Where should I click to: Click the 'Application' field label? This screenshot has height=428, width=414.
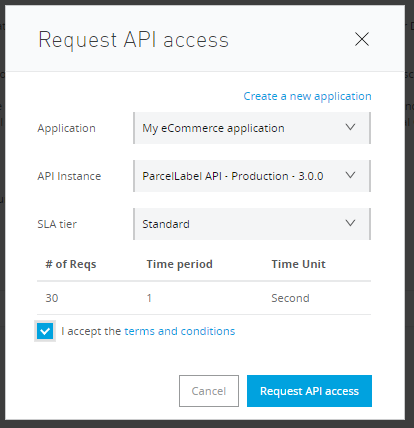click(x=66, y=128)
